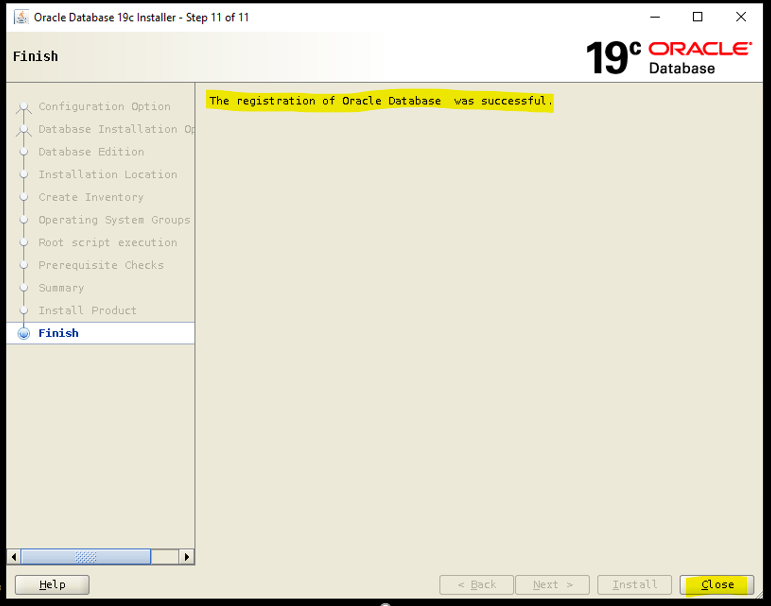Select the Configuration Option step

click(104, 106)
